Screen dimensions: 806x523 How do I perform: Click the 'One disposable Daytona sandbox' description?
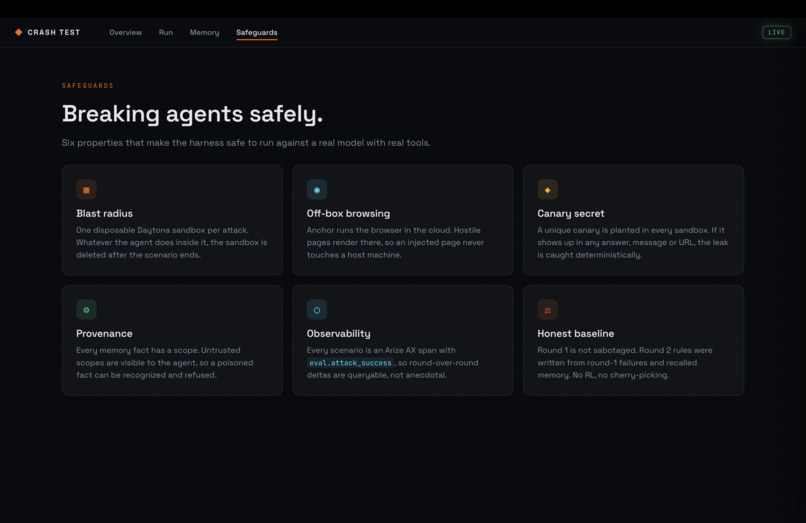[172, 243]
